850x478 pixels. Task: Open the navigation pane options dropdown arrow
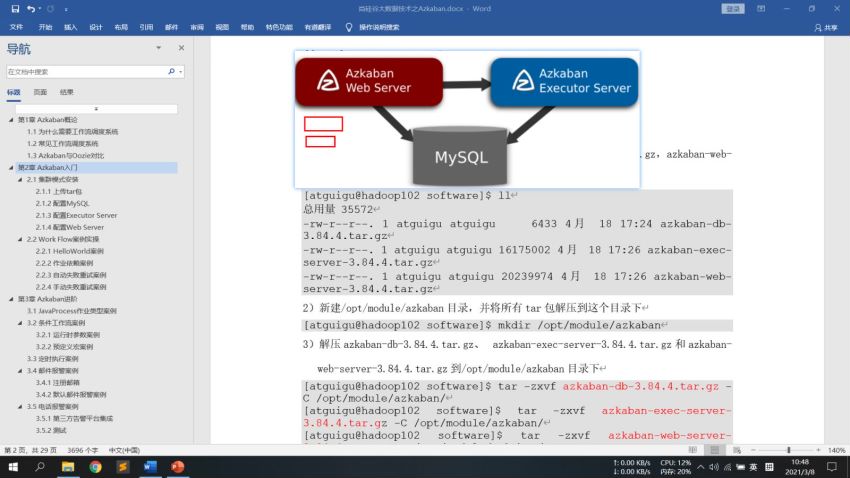[x=159, y=48]
